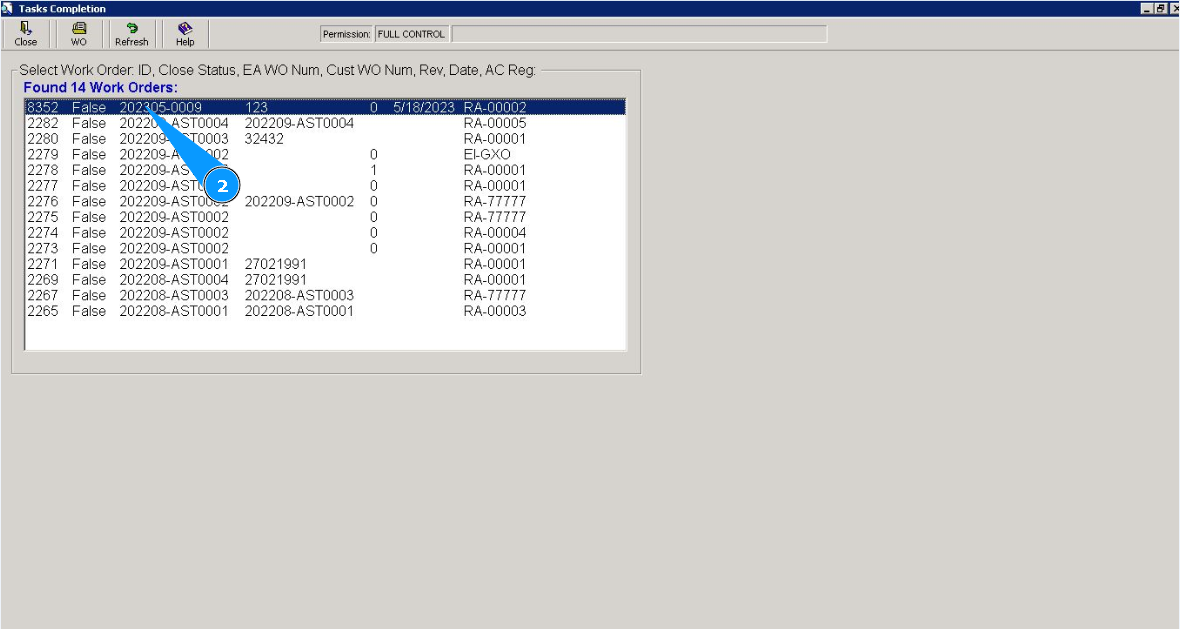Click the Close toolbar icon

(26, 34)
